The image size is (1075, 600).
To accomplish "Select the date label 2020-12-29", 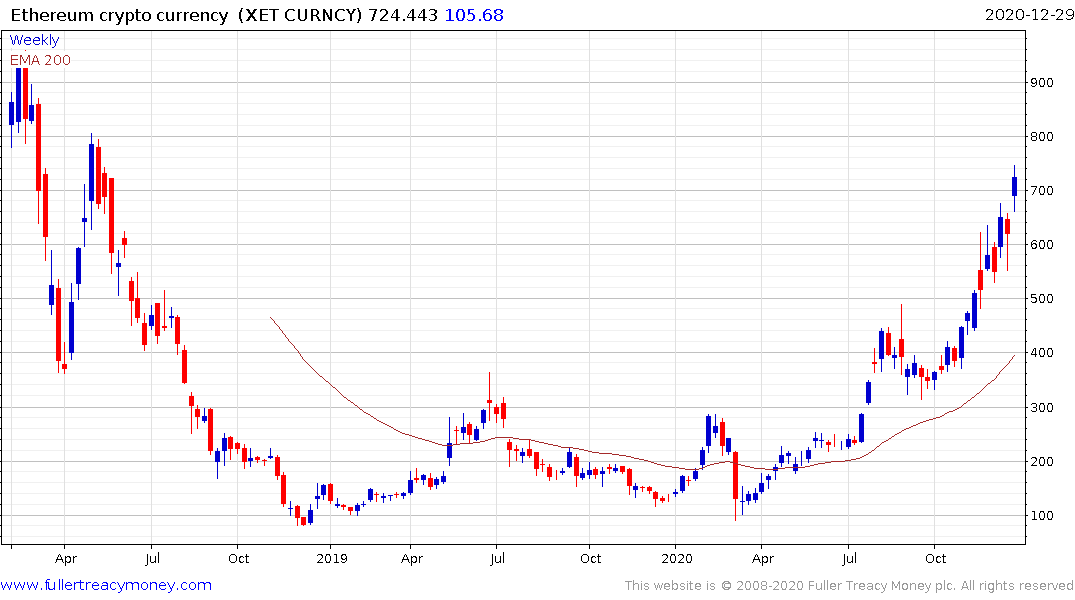I will coord(1029,14).
